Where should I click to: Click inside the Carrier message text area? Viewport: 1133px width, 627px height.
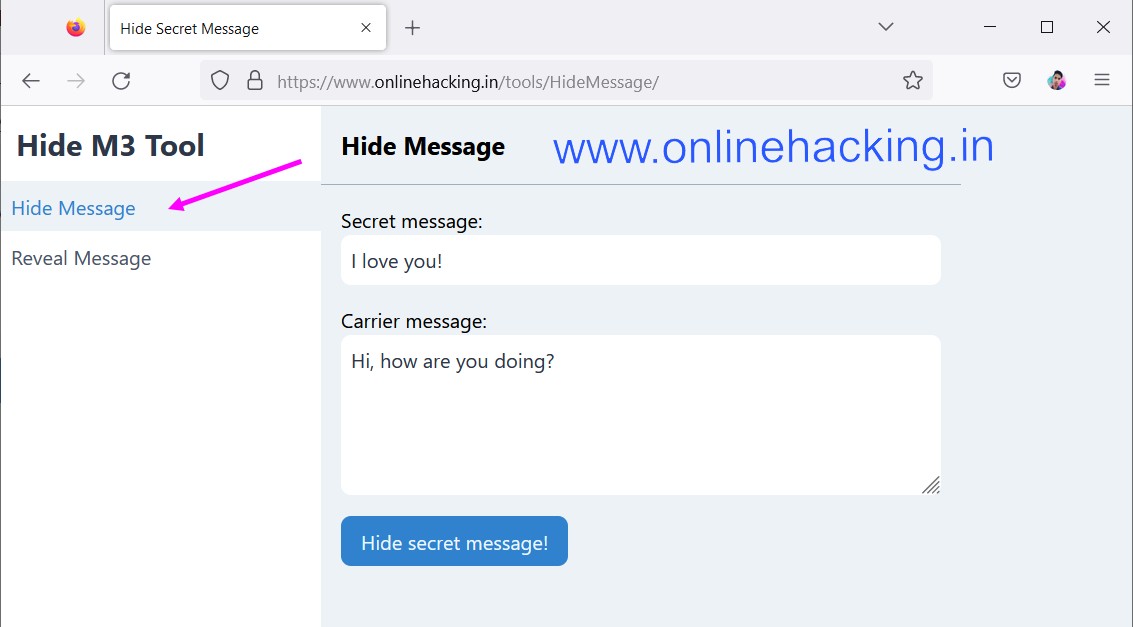pos(641,415)
